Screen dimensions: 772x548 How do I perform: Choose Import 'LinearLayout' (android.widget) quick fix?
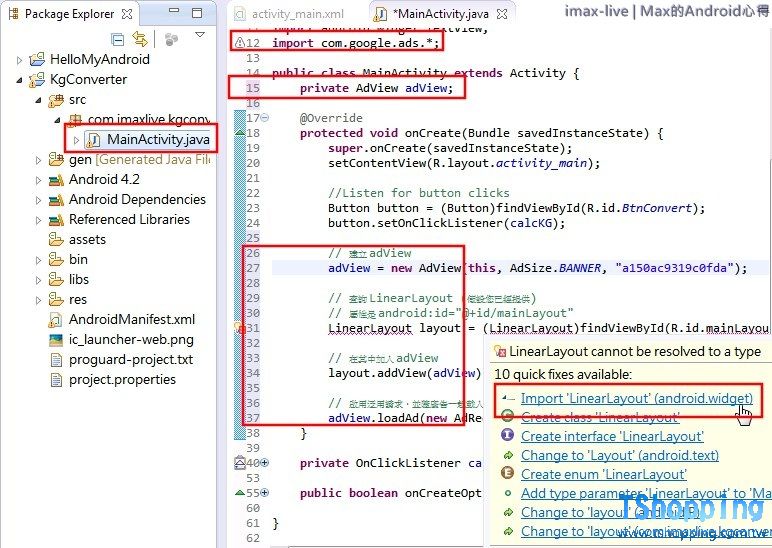coord(636,398)
